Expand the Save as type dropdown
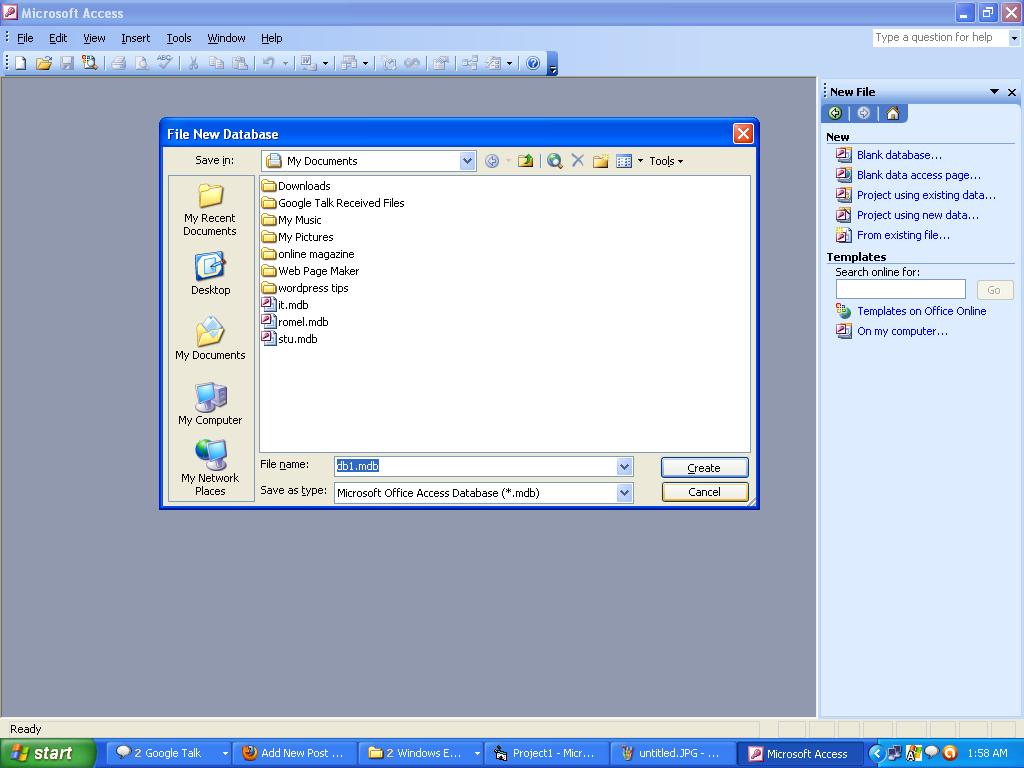This screenshot has height=768, width=1024. (x=624, y=492)
